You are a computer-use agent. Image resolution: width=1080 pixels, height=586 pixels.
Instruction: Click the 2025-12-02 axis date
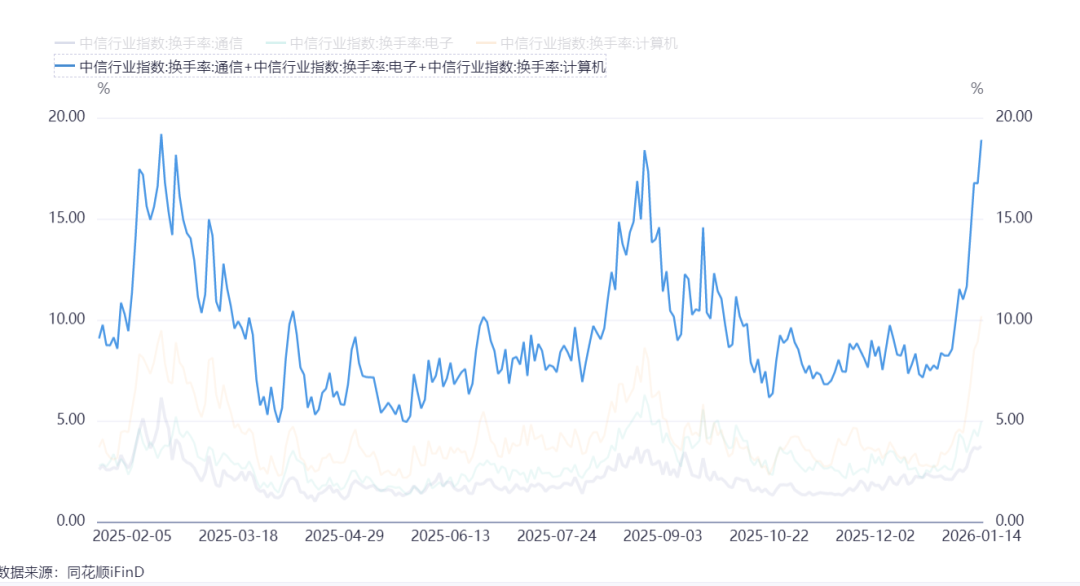tap(875, 536)
